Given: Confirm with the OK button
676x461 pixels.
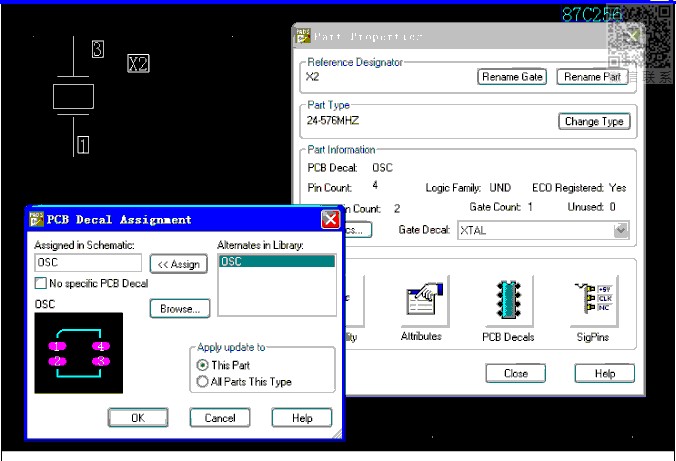Looking at the screenshot, I should tap(138, 417).
